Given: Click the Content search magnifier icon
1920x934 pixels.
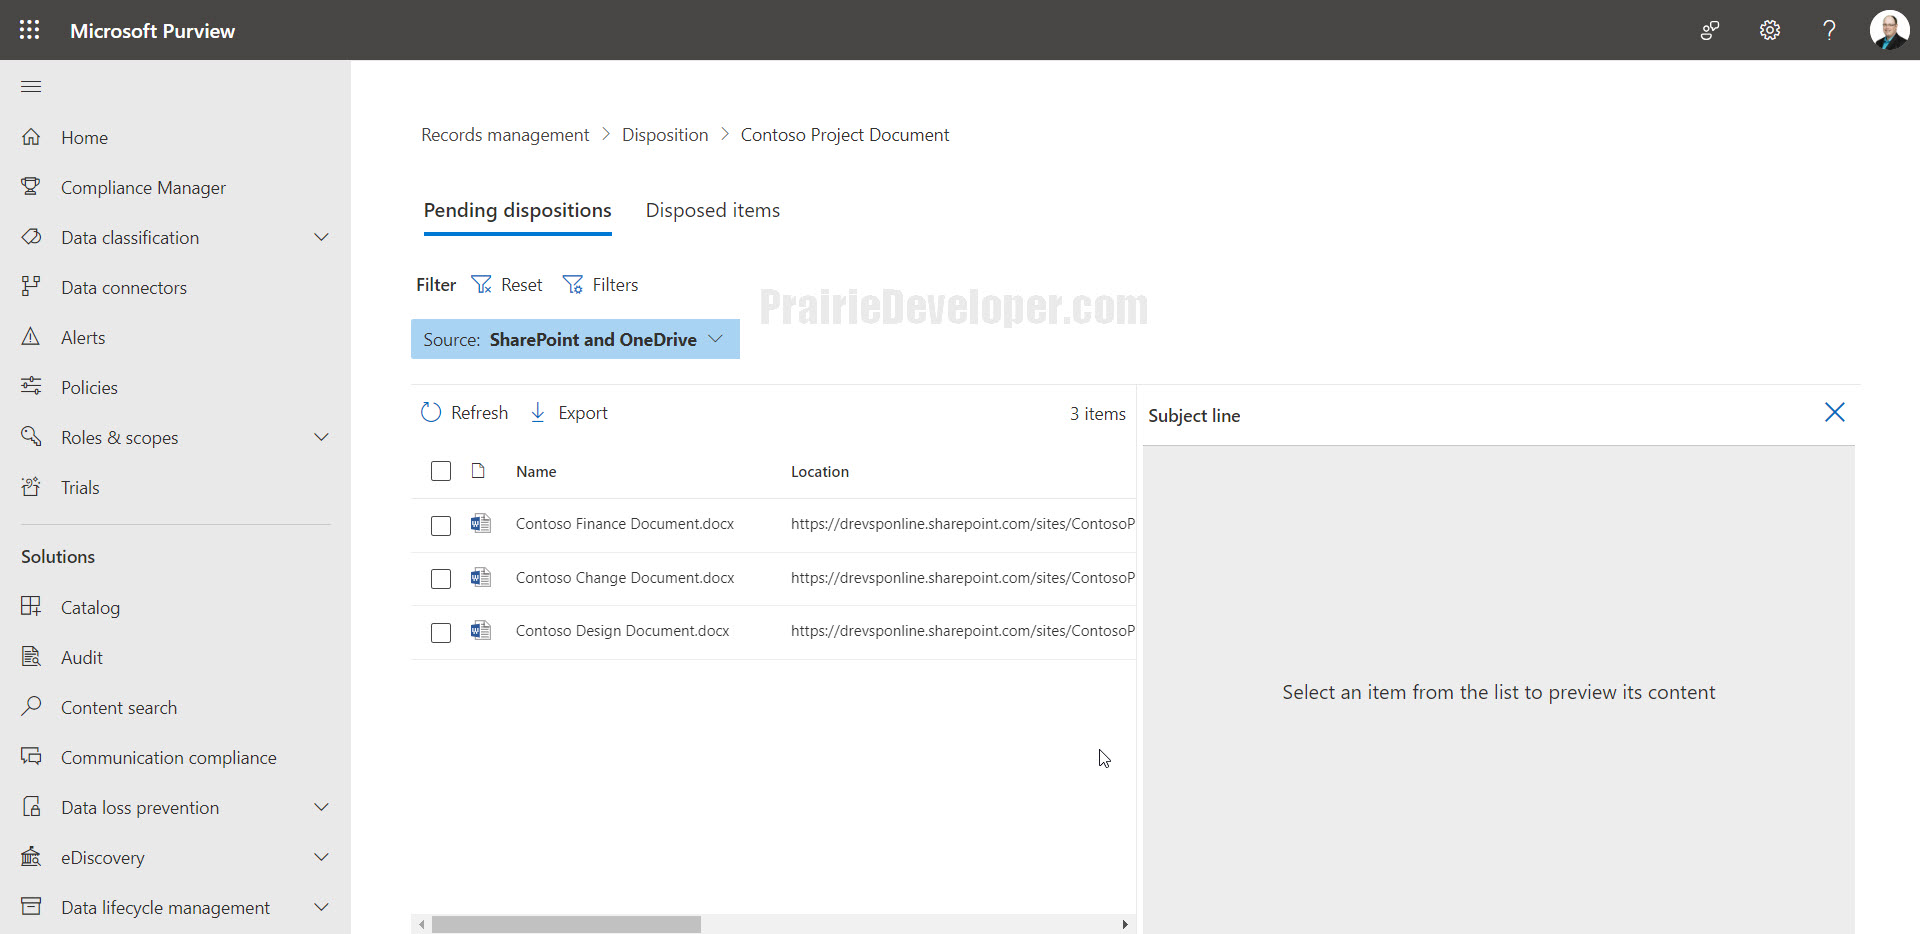Looking at the screenshot, I should click(x=31, y=707).
